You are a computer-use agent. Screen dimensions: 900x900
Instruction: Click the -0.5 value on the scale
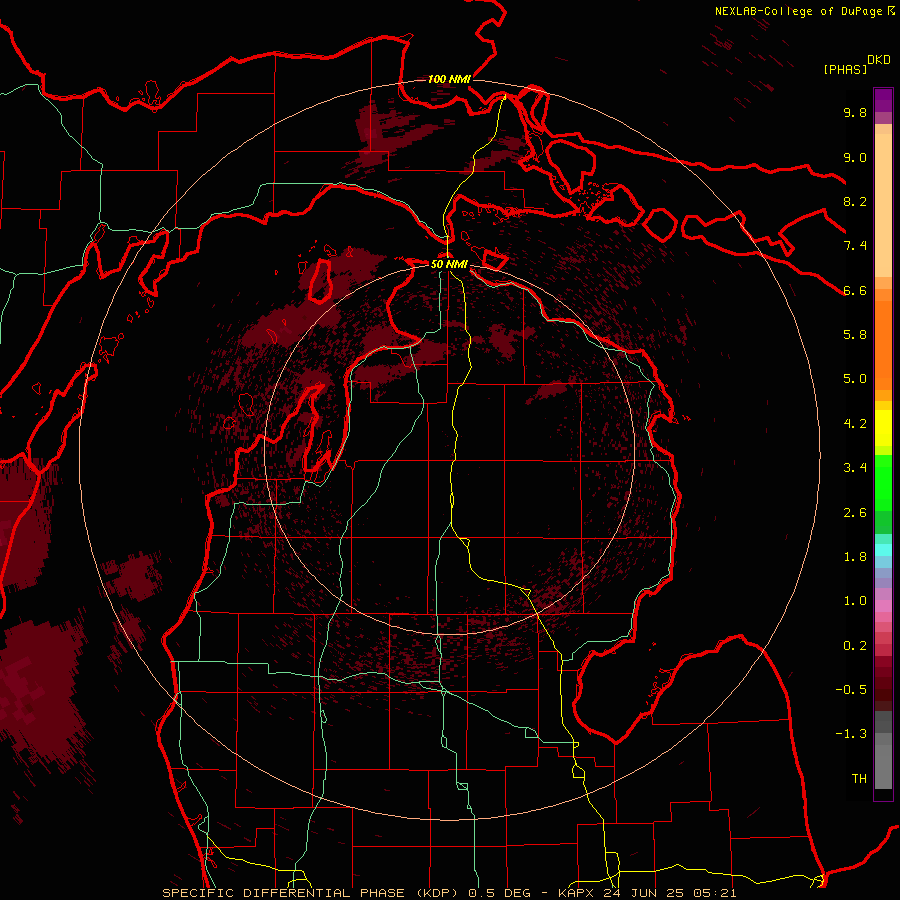(851, 690)
